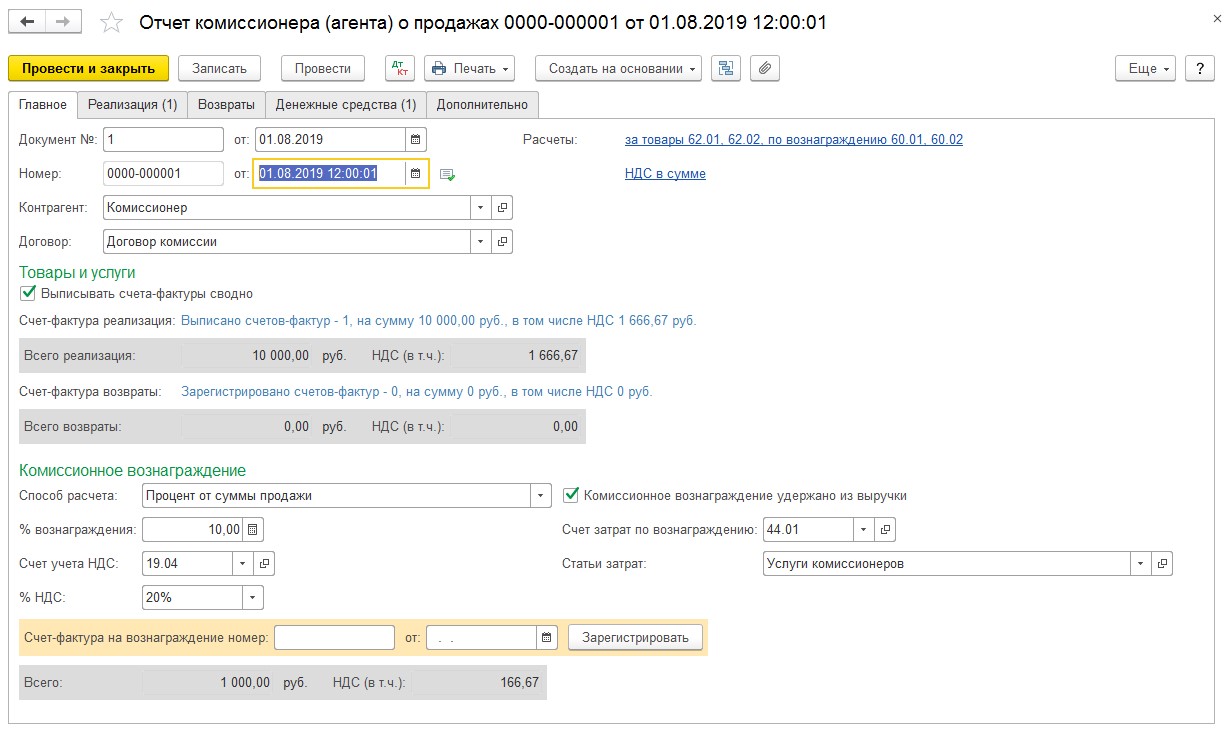Open attached files paperclip icon
This screenshot has width=1226, height=732.
(765, 68)
